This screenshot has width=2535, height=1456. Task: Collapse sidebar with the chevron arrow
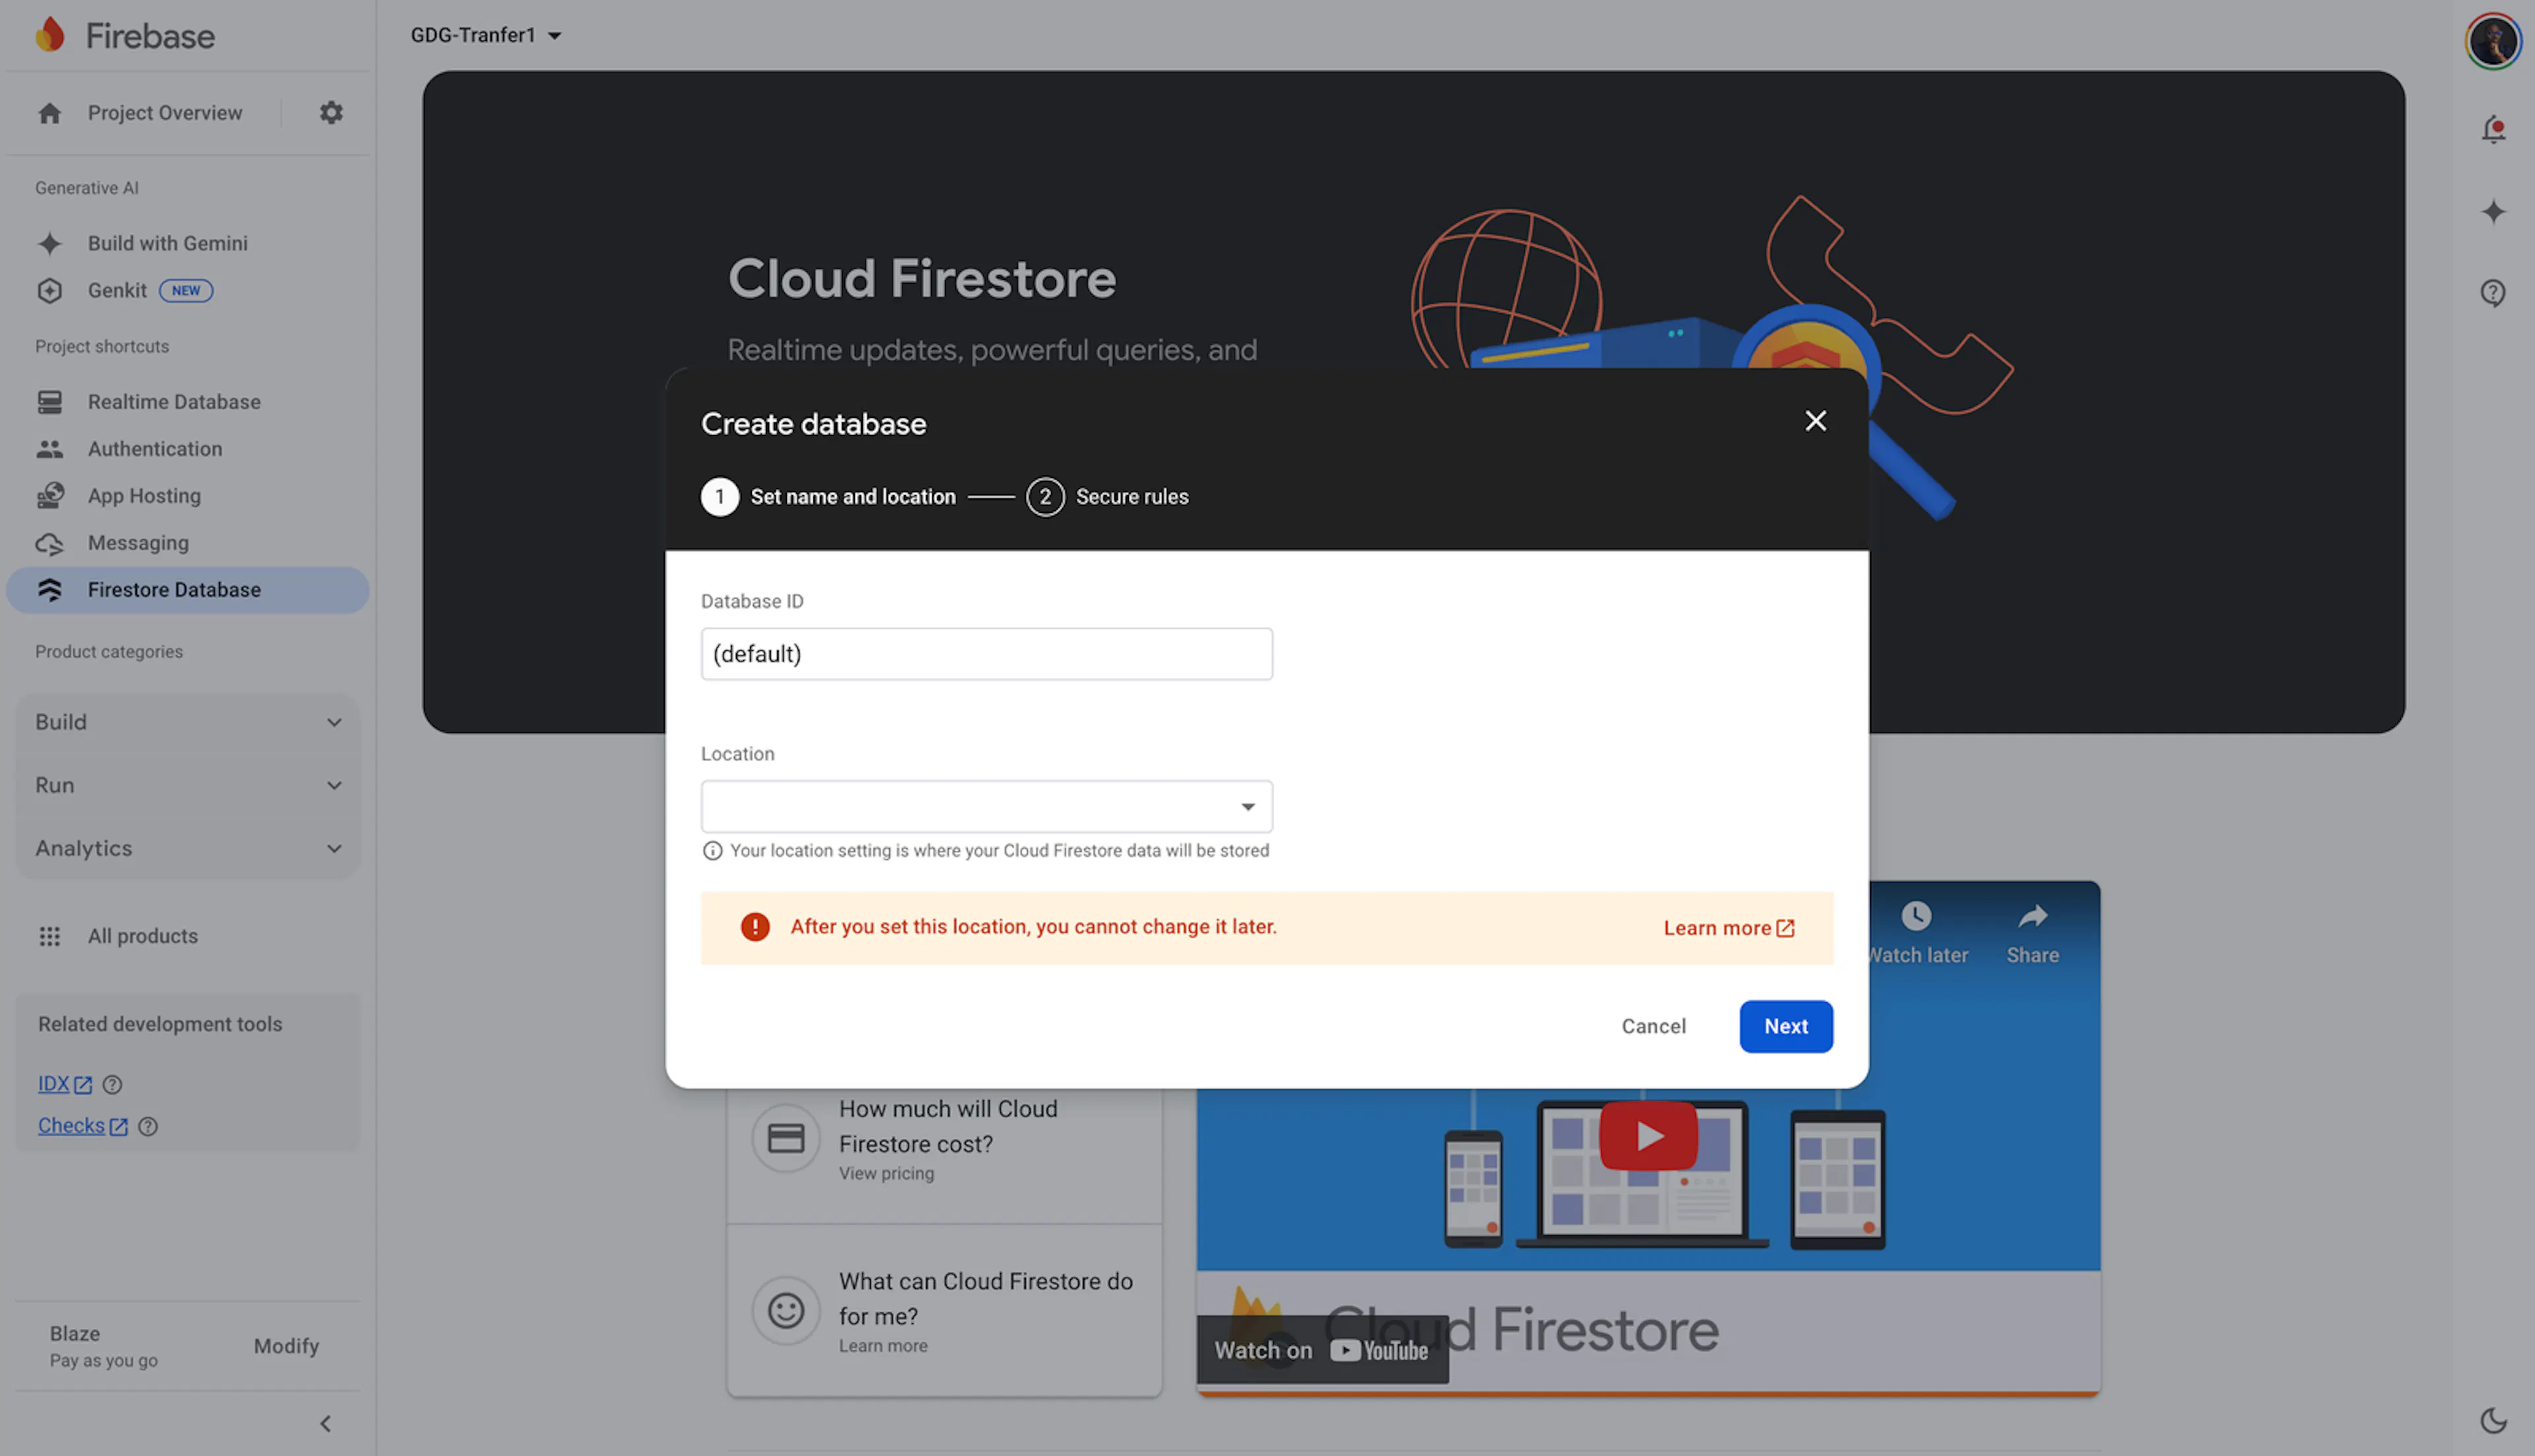pyautogui.click(x=325, y=1423)
